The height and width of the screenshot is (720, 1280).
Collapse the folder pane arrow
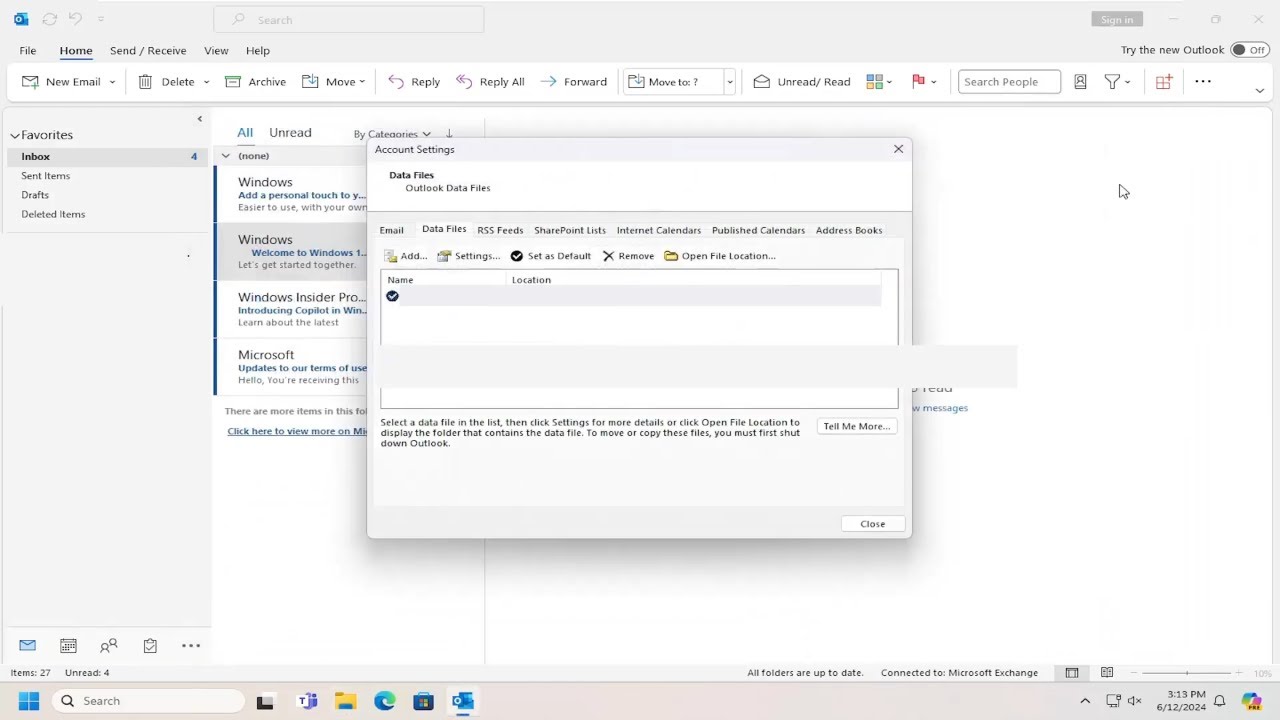click(x=199, y=119)
